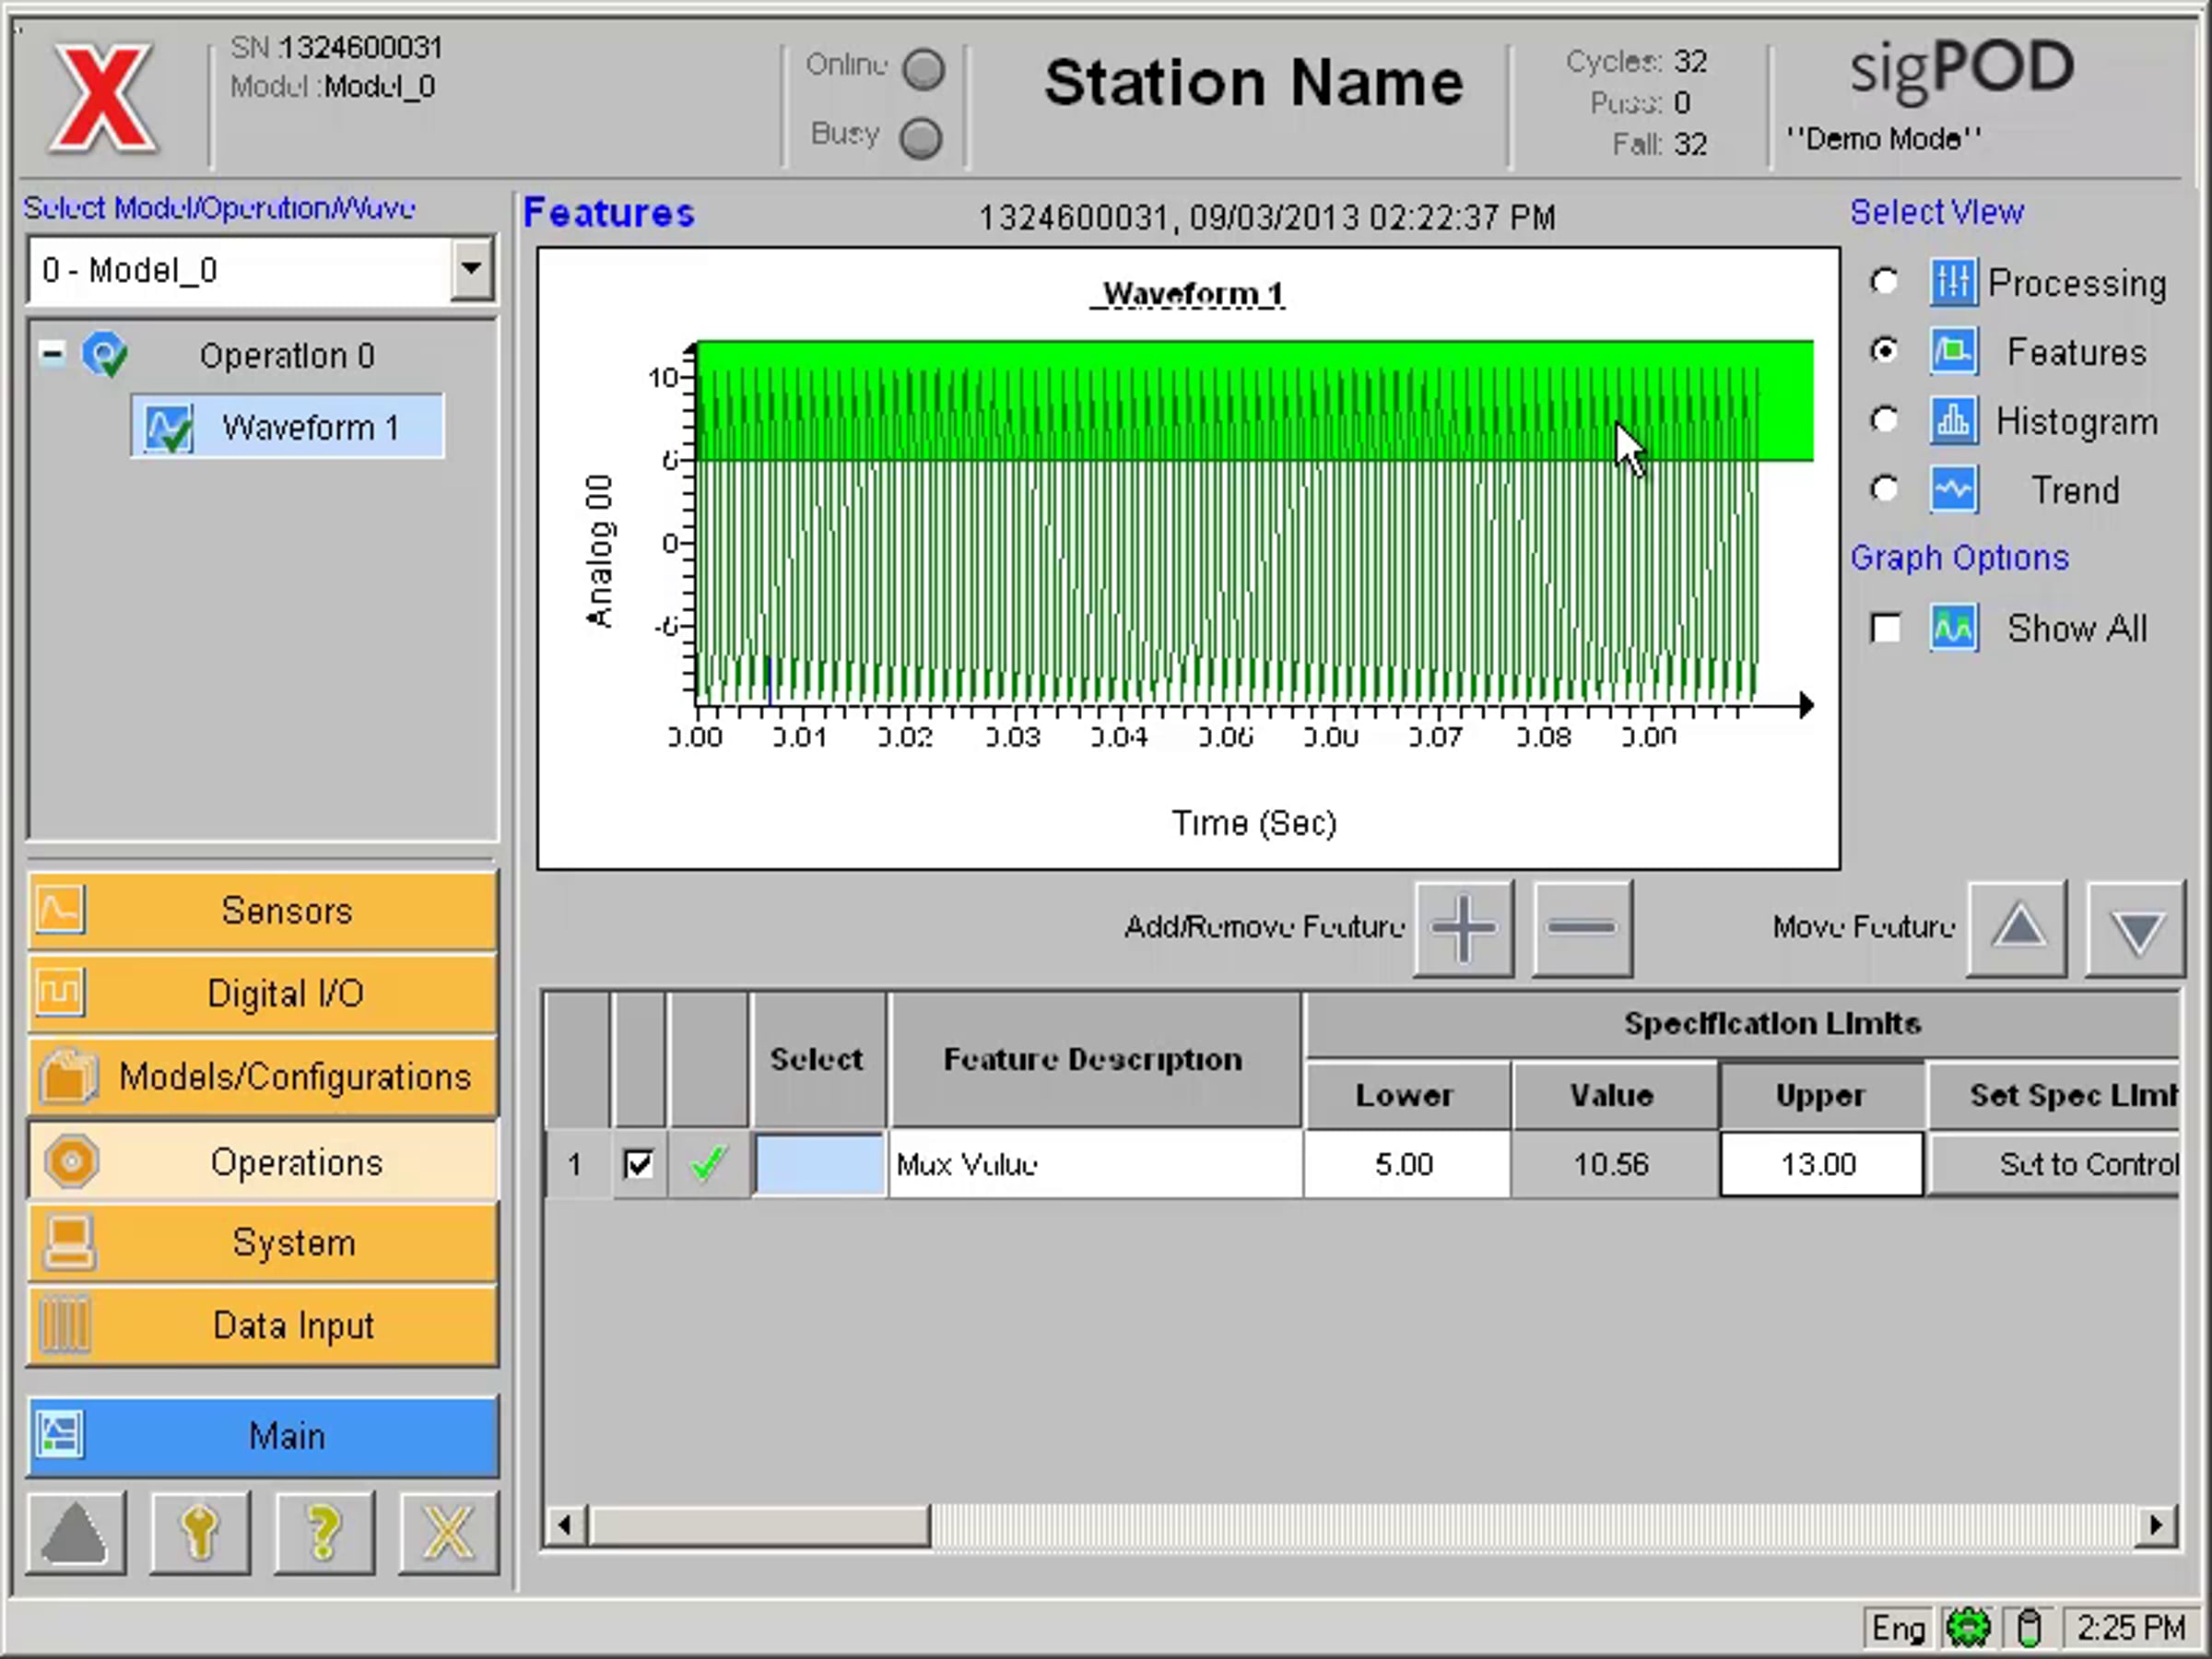This screenshot has width=2212, height=1659.
Task: Click the Max Value feature description cell
Action: coord(1095,1164)
